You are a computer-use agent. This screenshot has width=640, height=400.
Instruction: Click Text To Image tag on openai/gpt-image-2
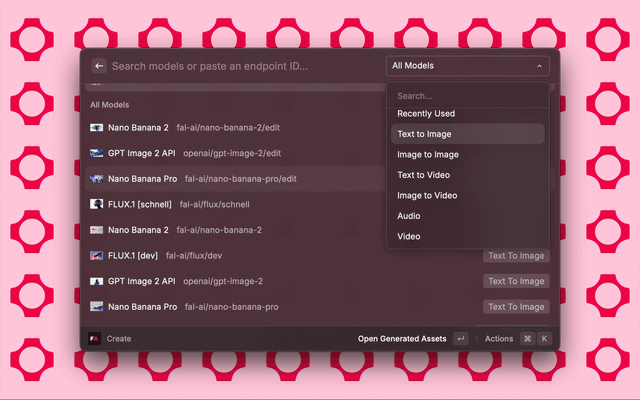tap(516, 281)
